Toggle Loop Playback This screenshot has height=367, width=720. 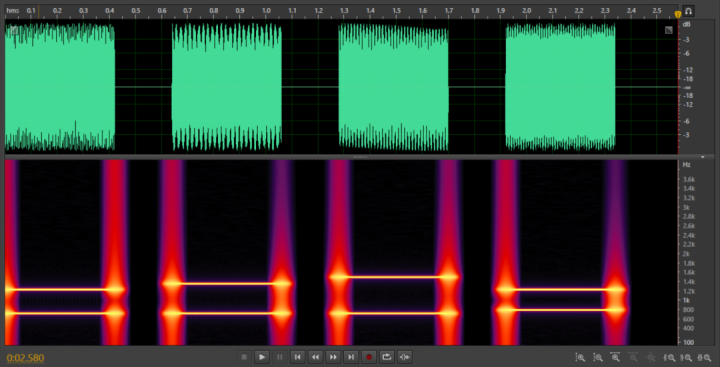coord(387,357)
